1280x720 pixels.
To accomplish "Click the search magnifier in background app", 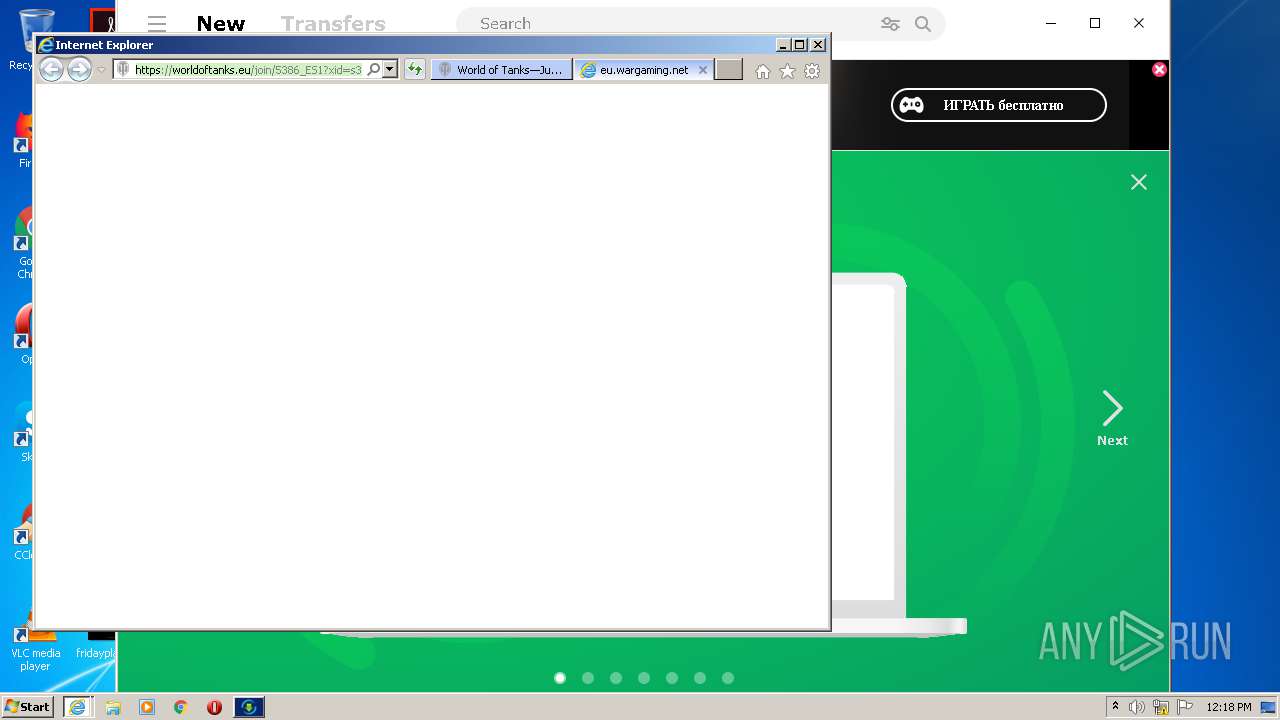I will click(x=923, y=24).
